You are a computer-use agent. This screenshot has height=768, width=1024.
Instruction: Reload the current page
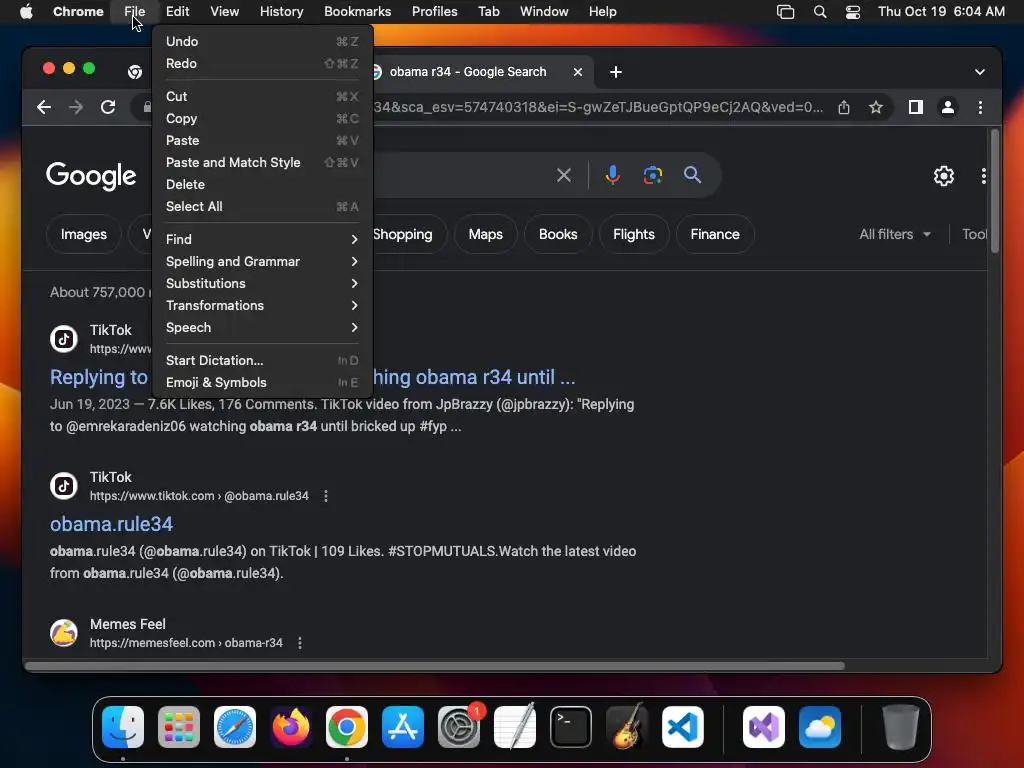click(x=108, y=107)
